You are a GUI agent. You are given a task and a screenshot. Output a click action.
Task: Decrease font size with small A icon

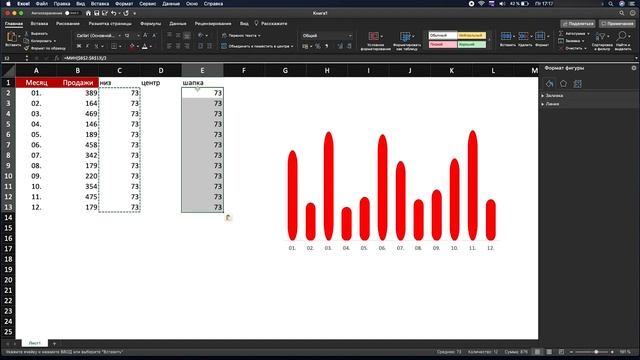pyautogui.click(x=154, y=36)
